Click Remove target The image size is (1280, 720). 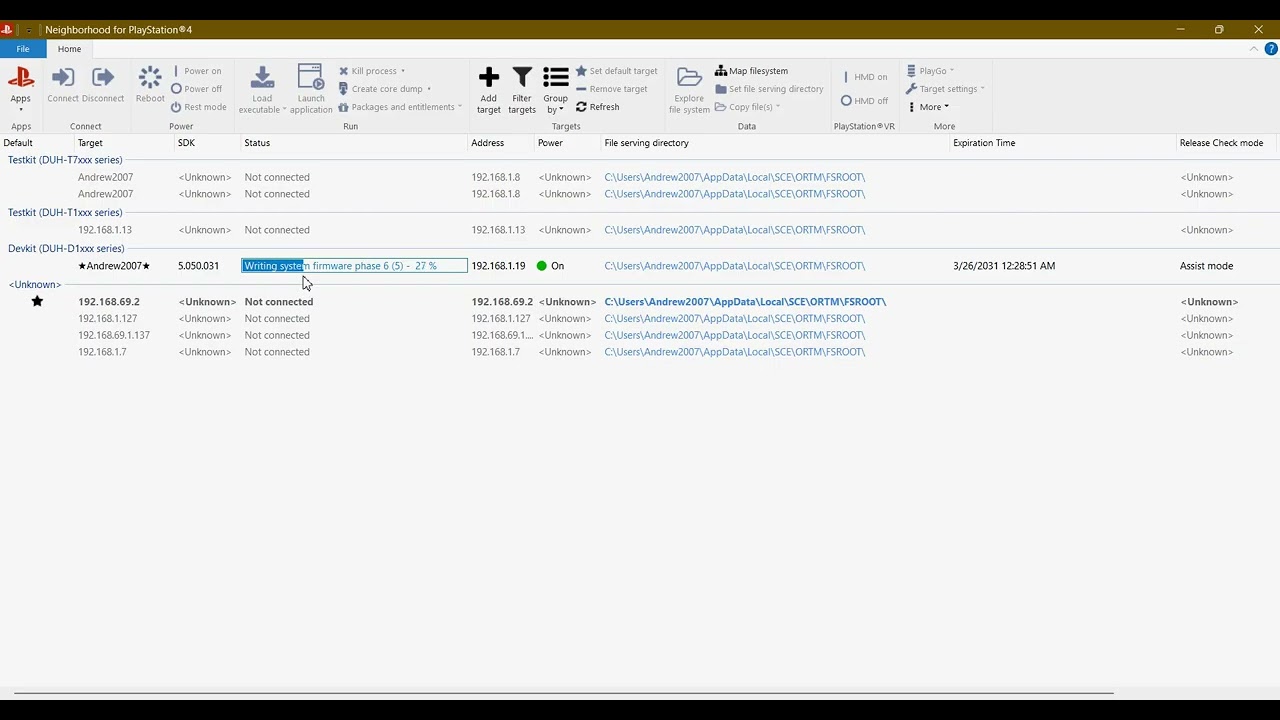point(612,89)
